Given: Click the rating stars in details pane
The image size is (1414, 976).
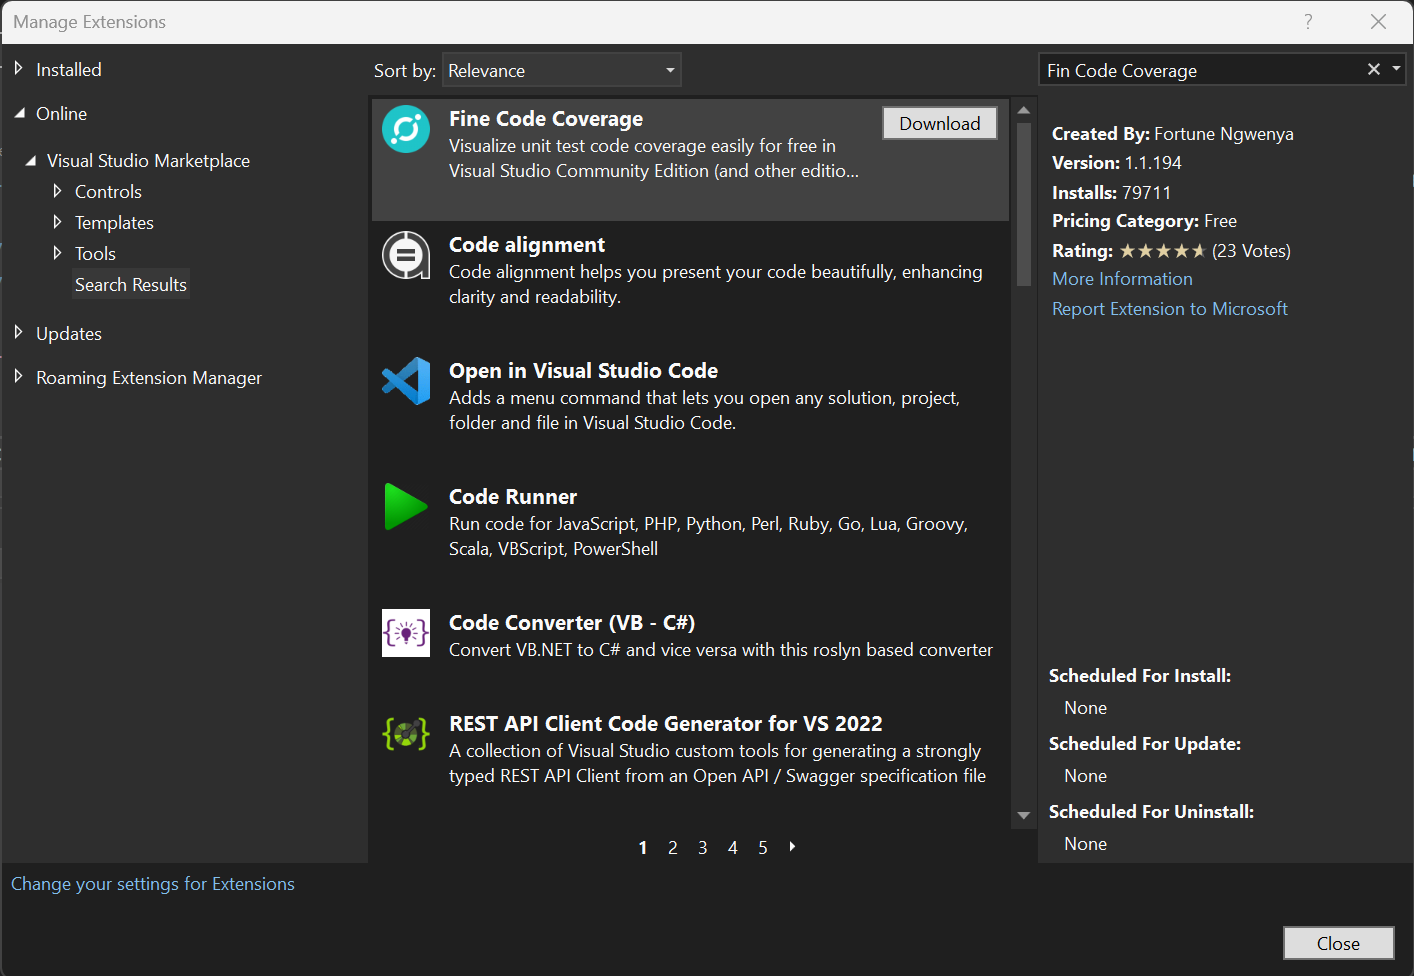Looking at the screenshot, I should point(1162,251).
